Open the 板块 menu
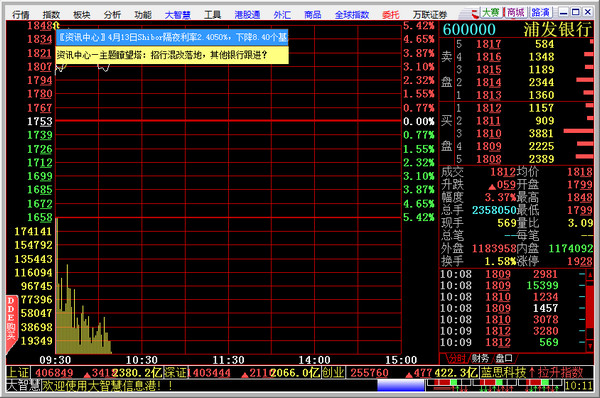Image resolution: width=600 pixels, height=398 pixels. (x=82, y=15)
